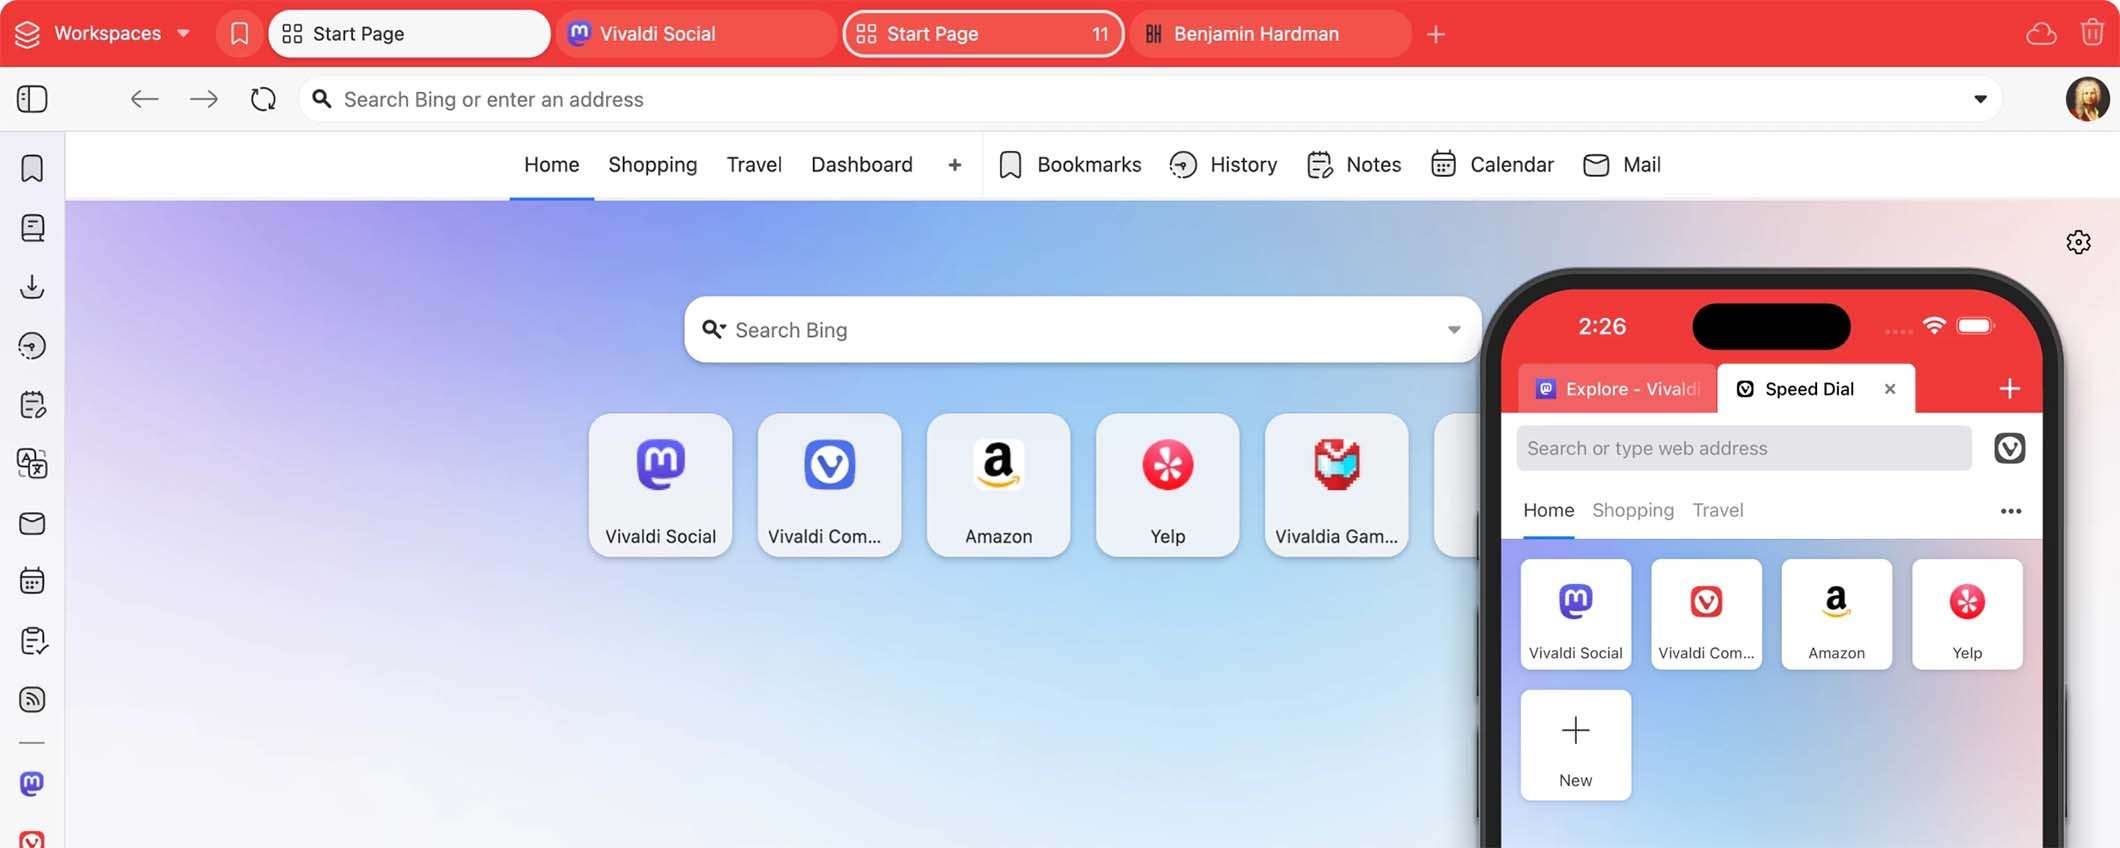Close the Speed Dial phone tab
Viewport: 2120px width, 848px height.
tap(1890, 389)
